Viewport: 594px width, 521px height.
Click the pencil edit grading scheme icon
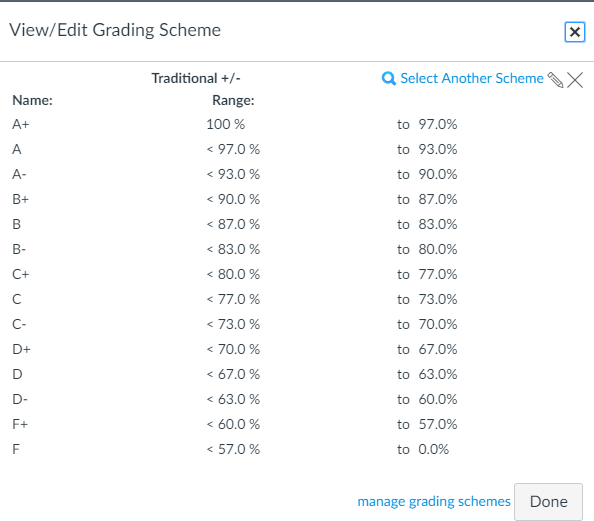click(555, 80)
